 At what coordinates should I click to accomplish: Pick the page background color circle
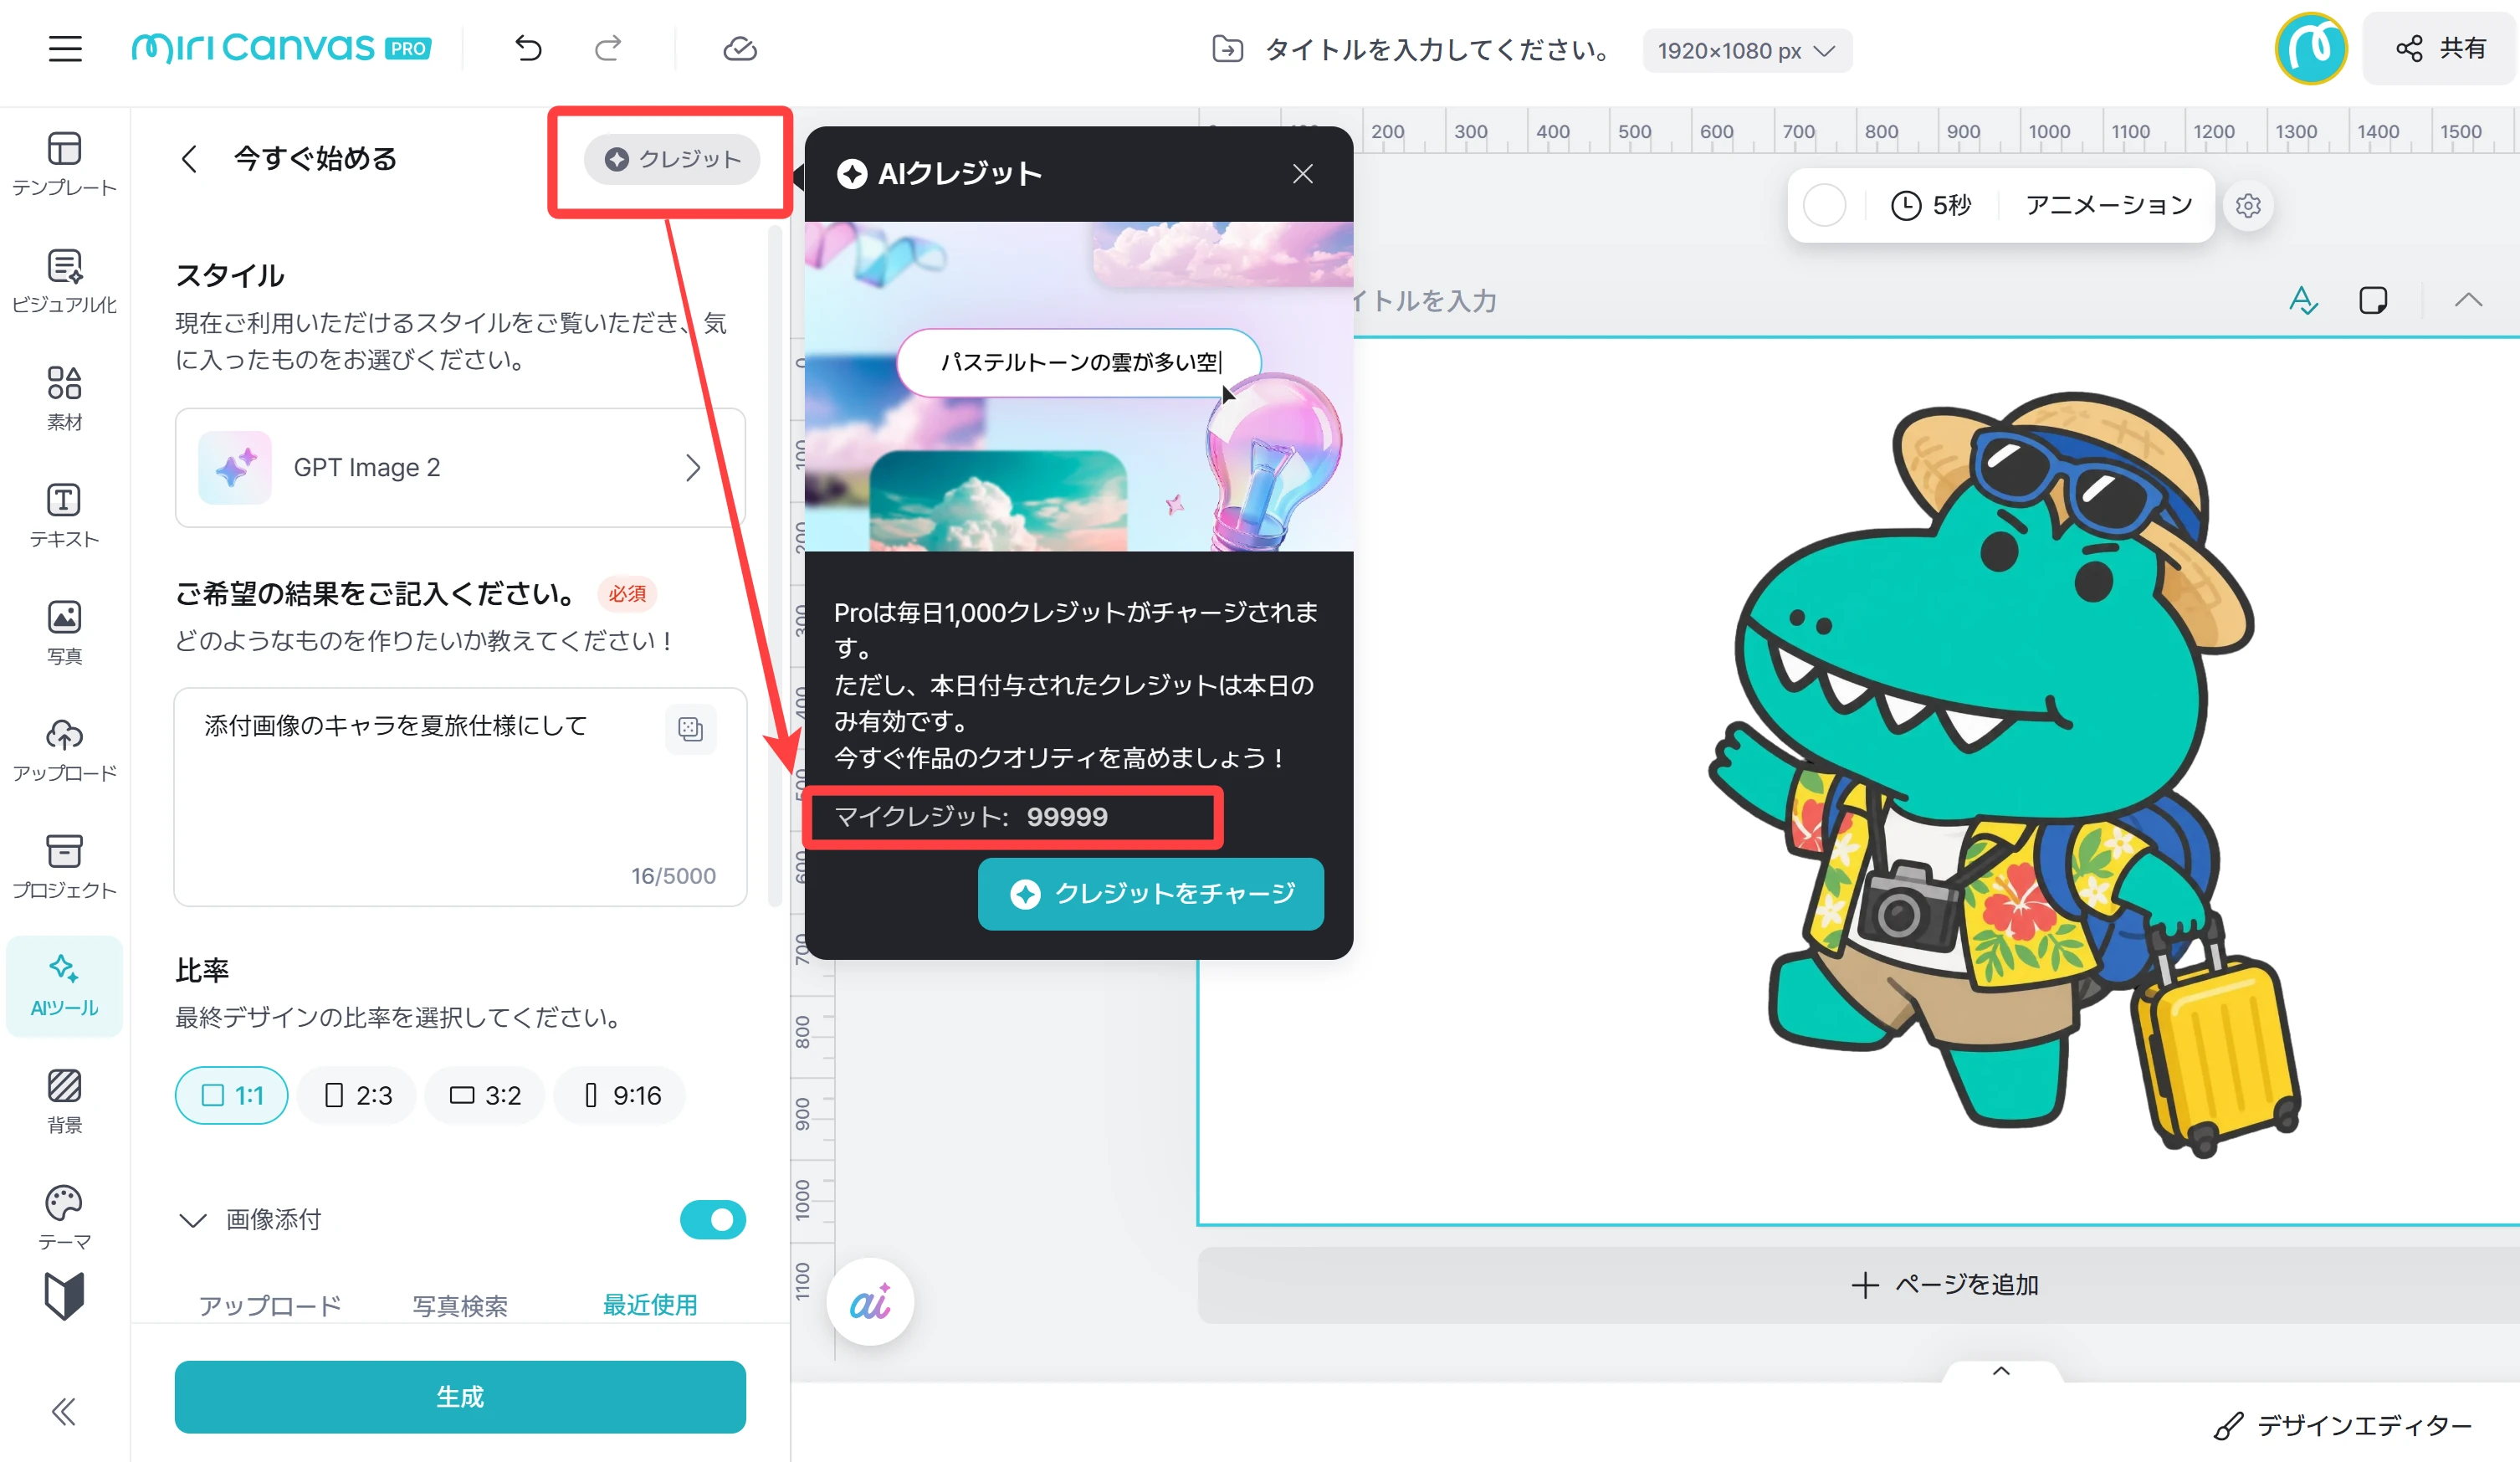coord(1824,206)
